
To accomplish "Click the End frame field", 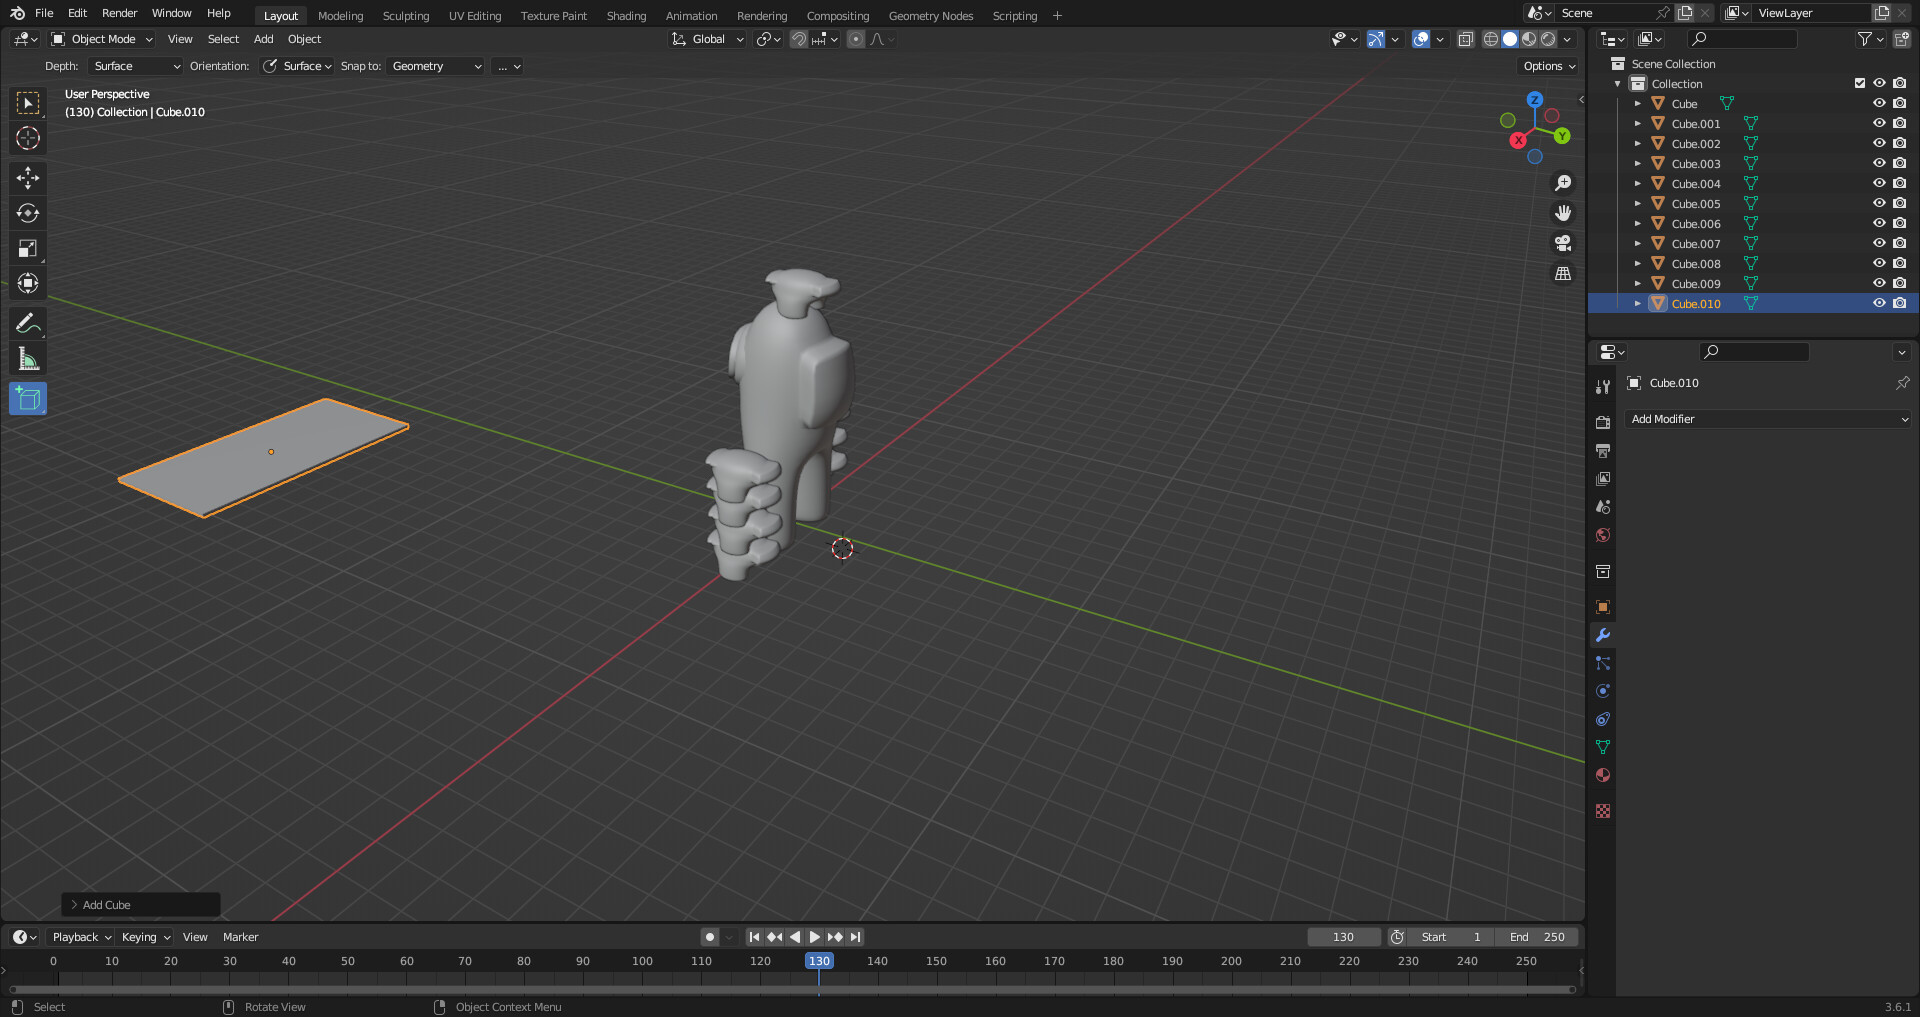I will point(1537,937).
